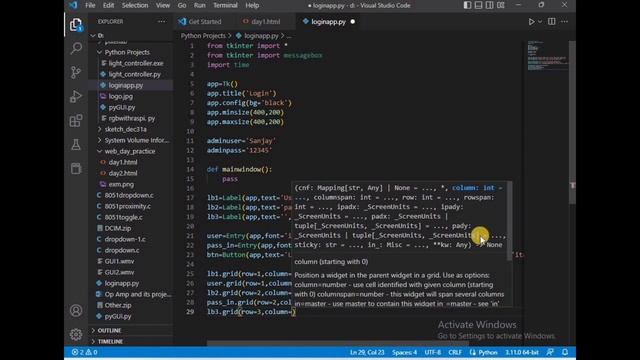The image size is (640, 360).
Task: Customize Layout icon in title bar
Action: pos(501,5)
